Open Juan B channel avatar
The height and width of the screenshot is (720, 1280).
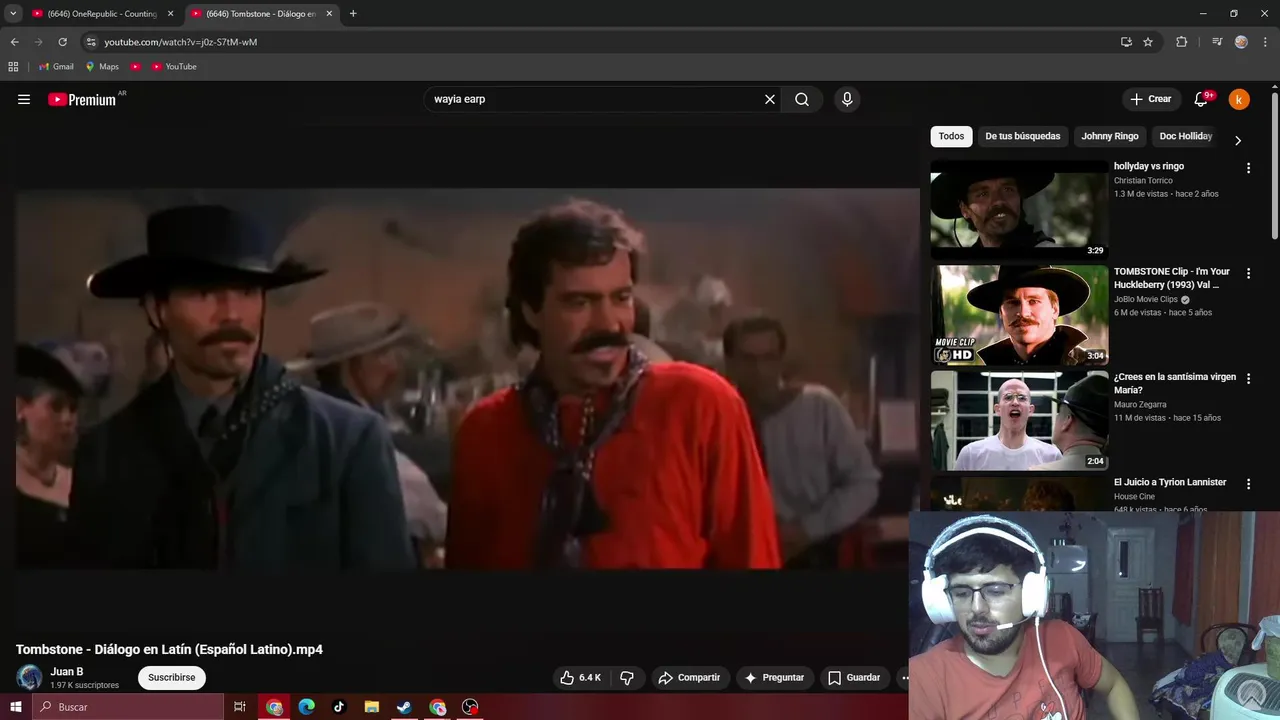click(x=30, y=677)
